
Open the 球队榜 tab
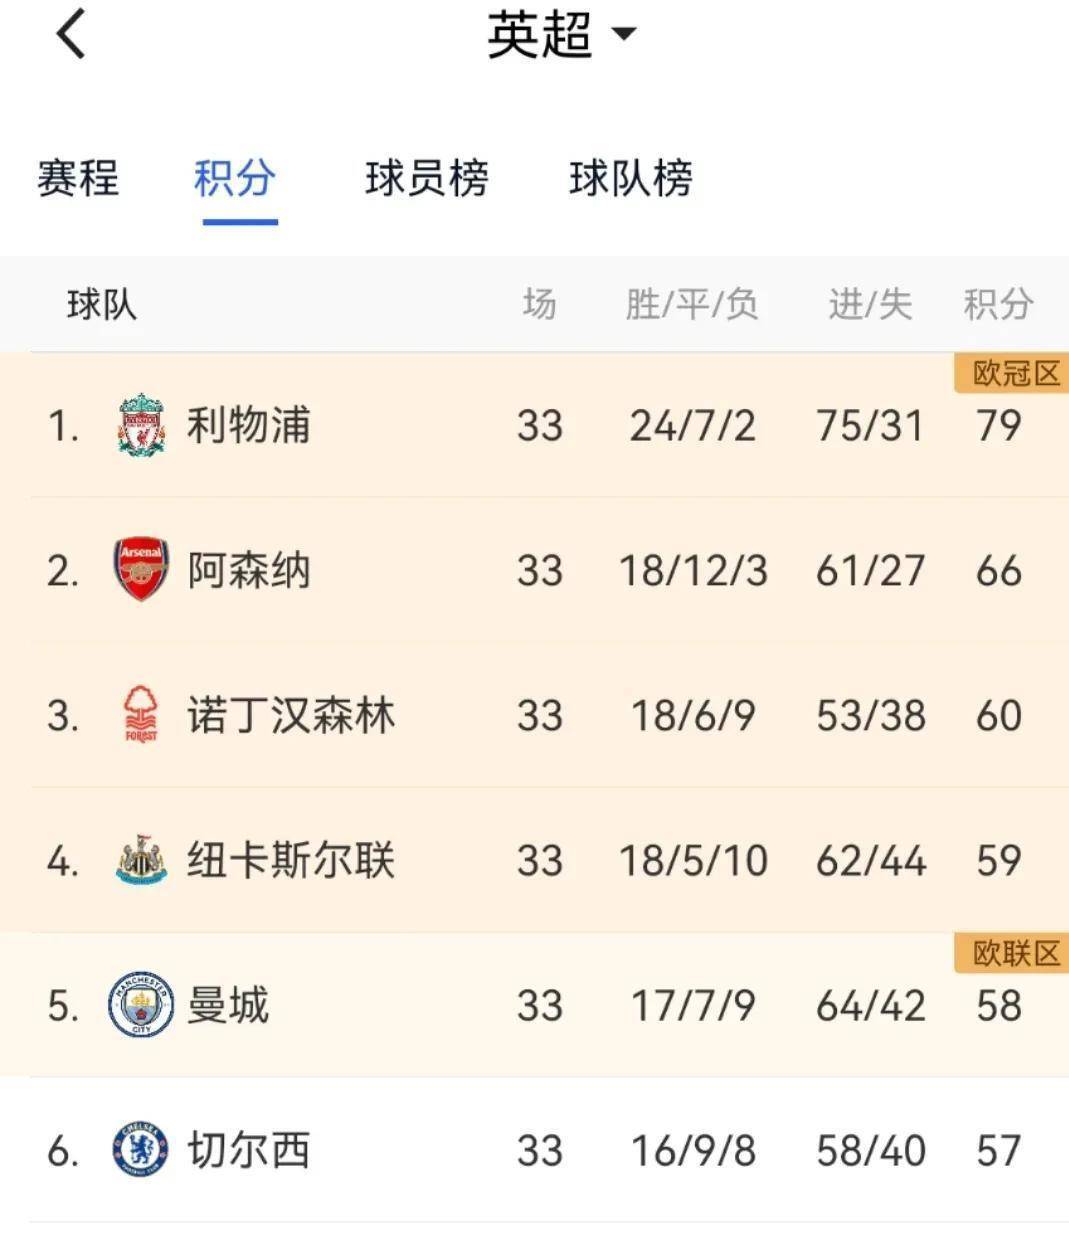pos(634,179)
